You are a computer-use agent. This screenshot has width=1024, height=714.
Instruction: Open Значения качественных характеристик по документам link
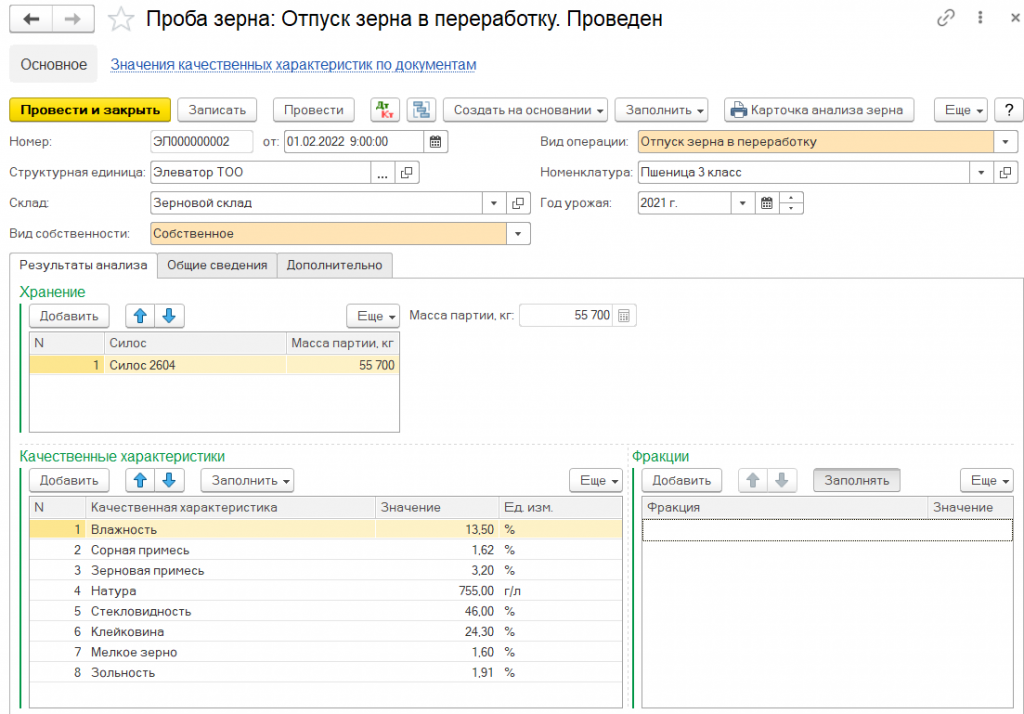[x=293, y=65]
